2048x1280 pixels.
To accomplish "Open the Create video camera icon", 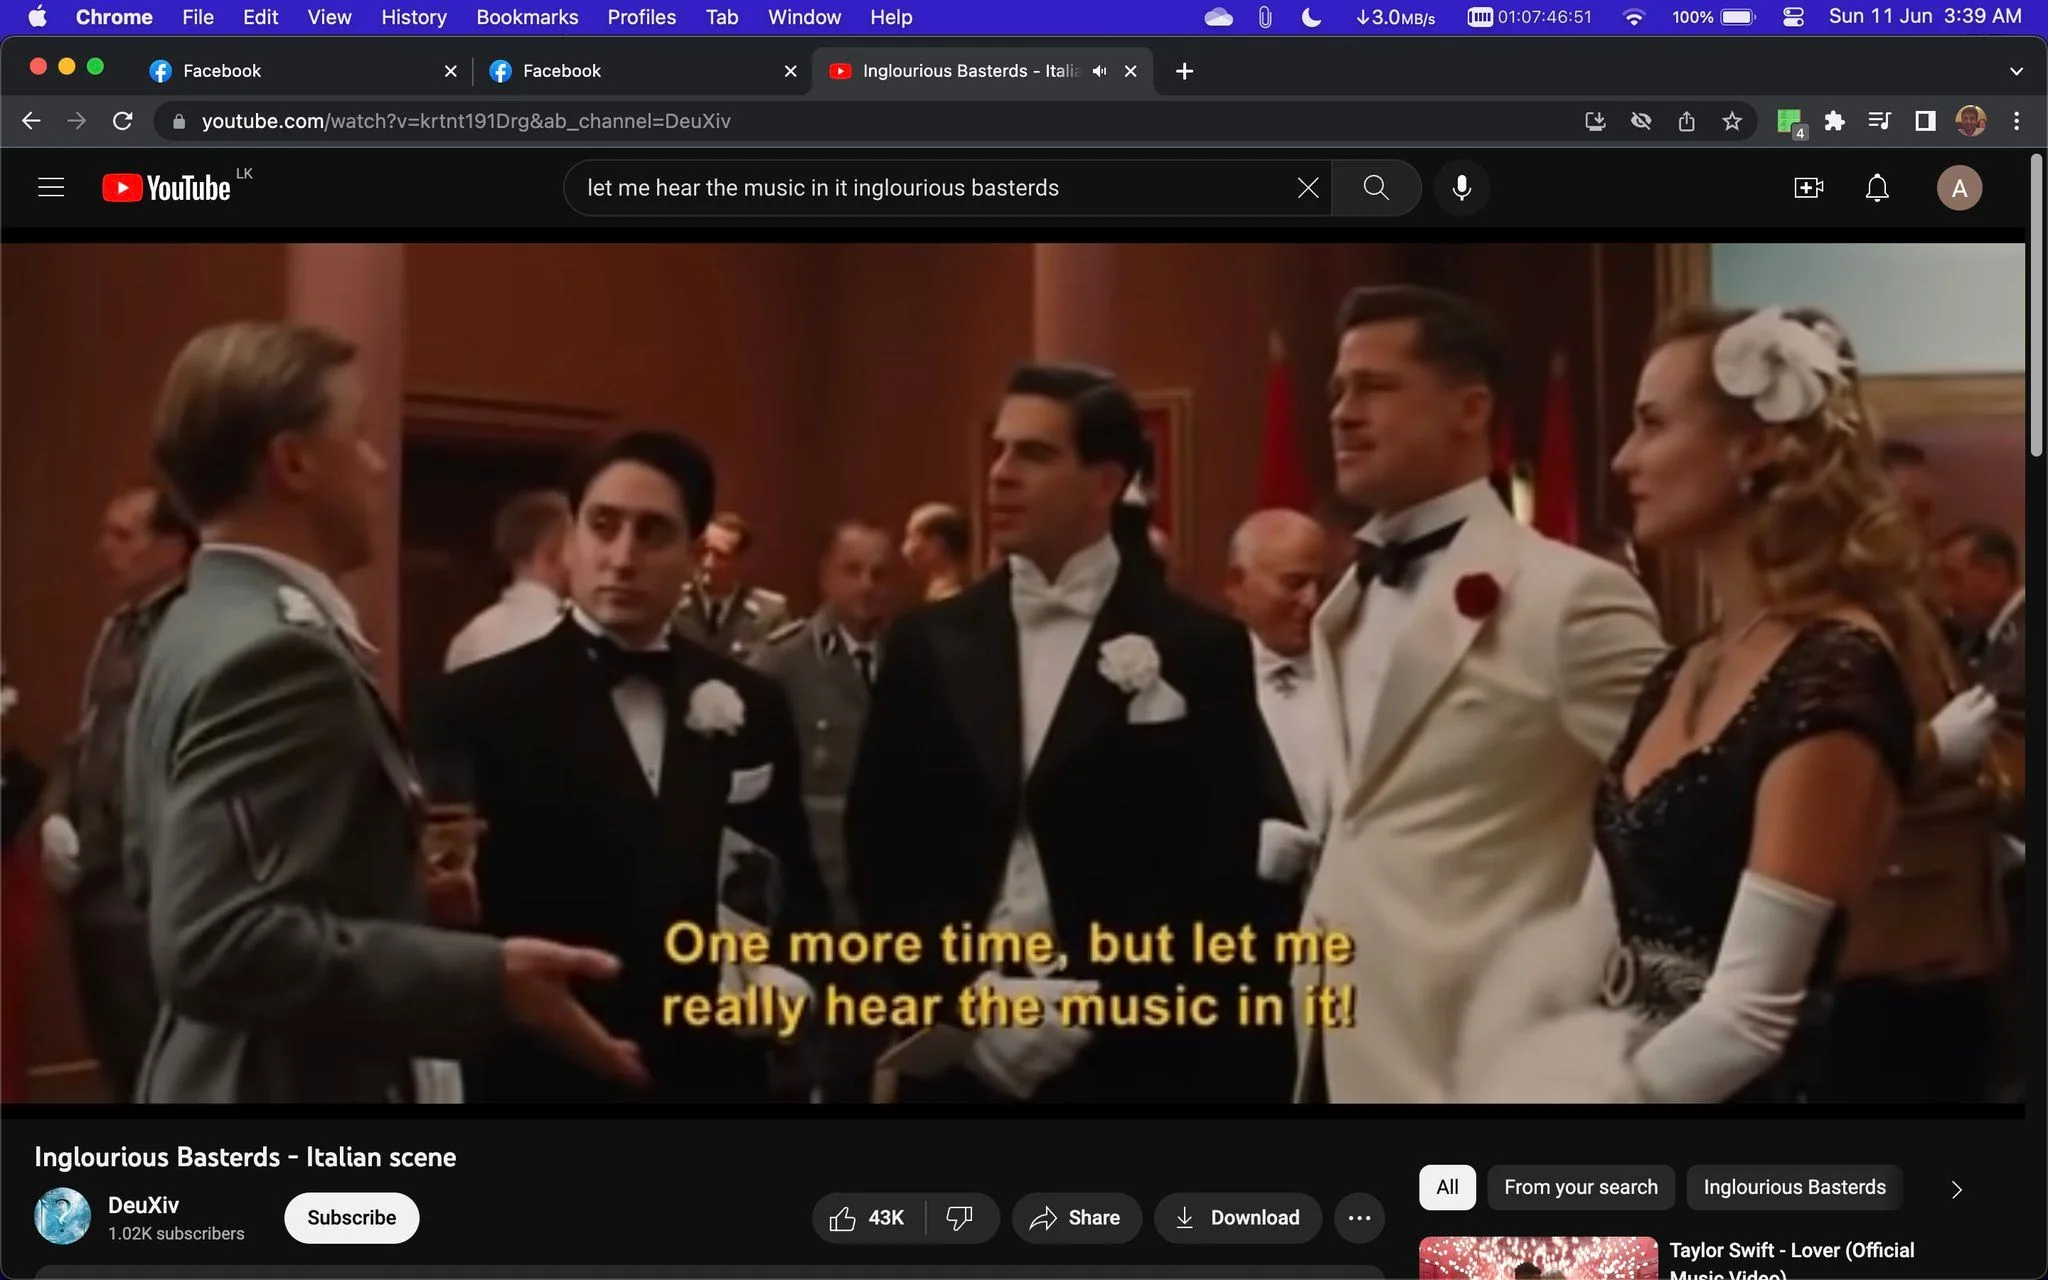I will point(1808,188).
